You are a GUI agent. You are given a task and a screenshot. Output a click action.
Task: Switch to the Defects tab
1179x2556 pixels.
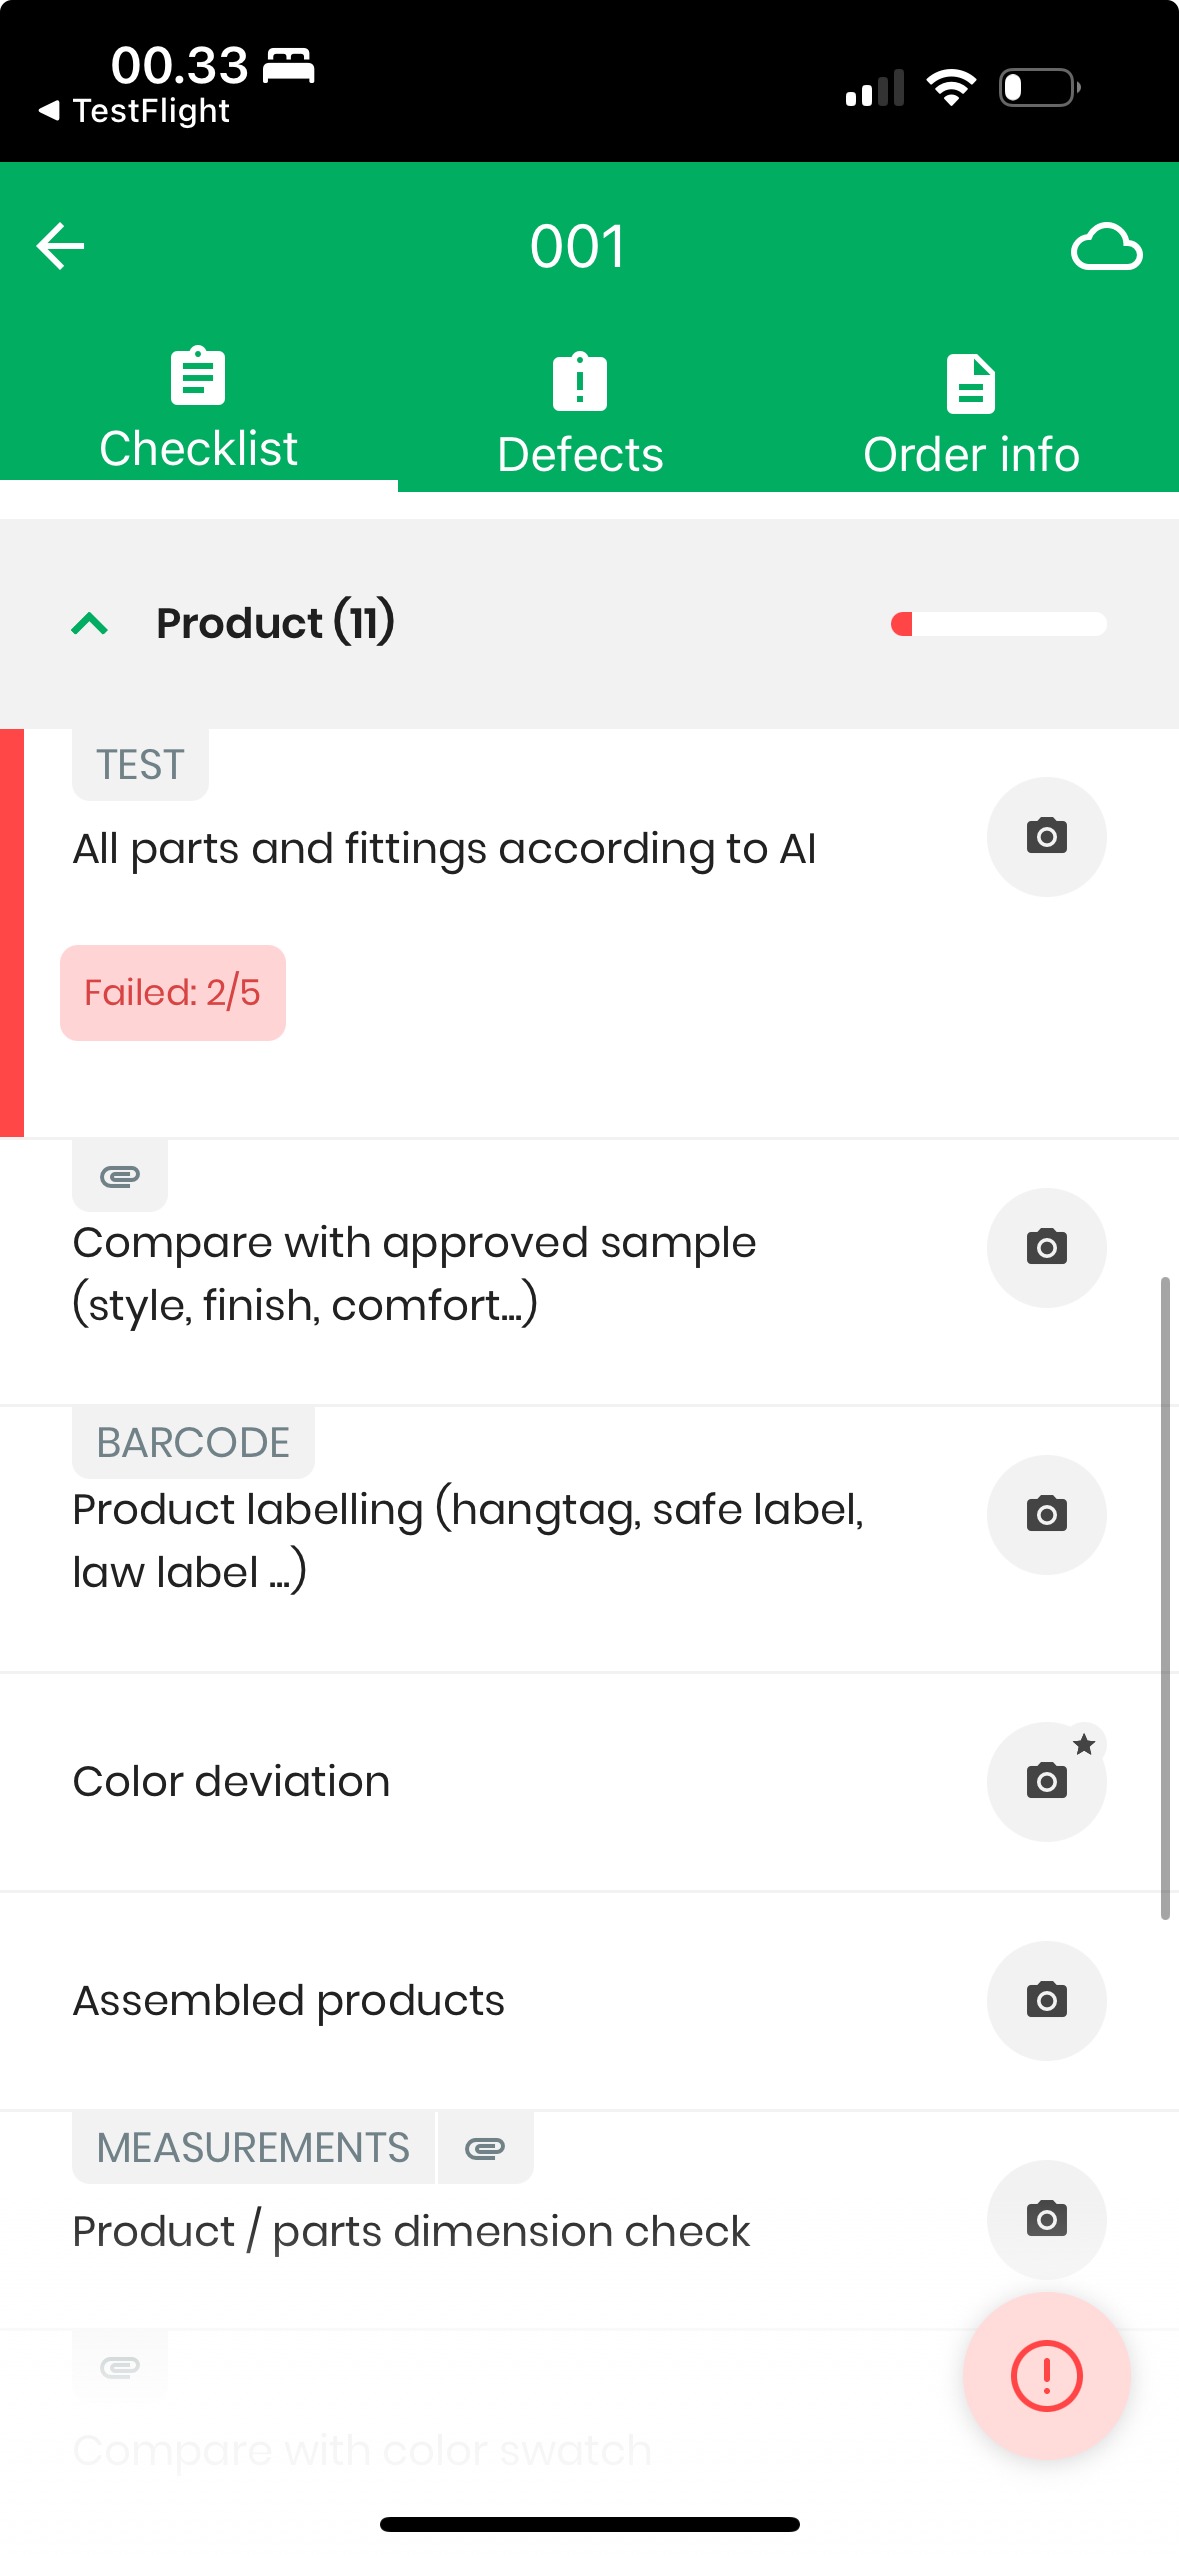[580, 414]
